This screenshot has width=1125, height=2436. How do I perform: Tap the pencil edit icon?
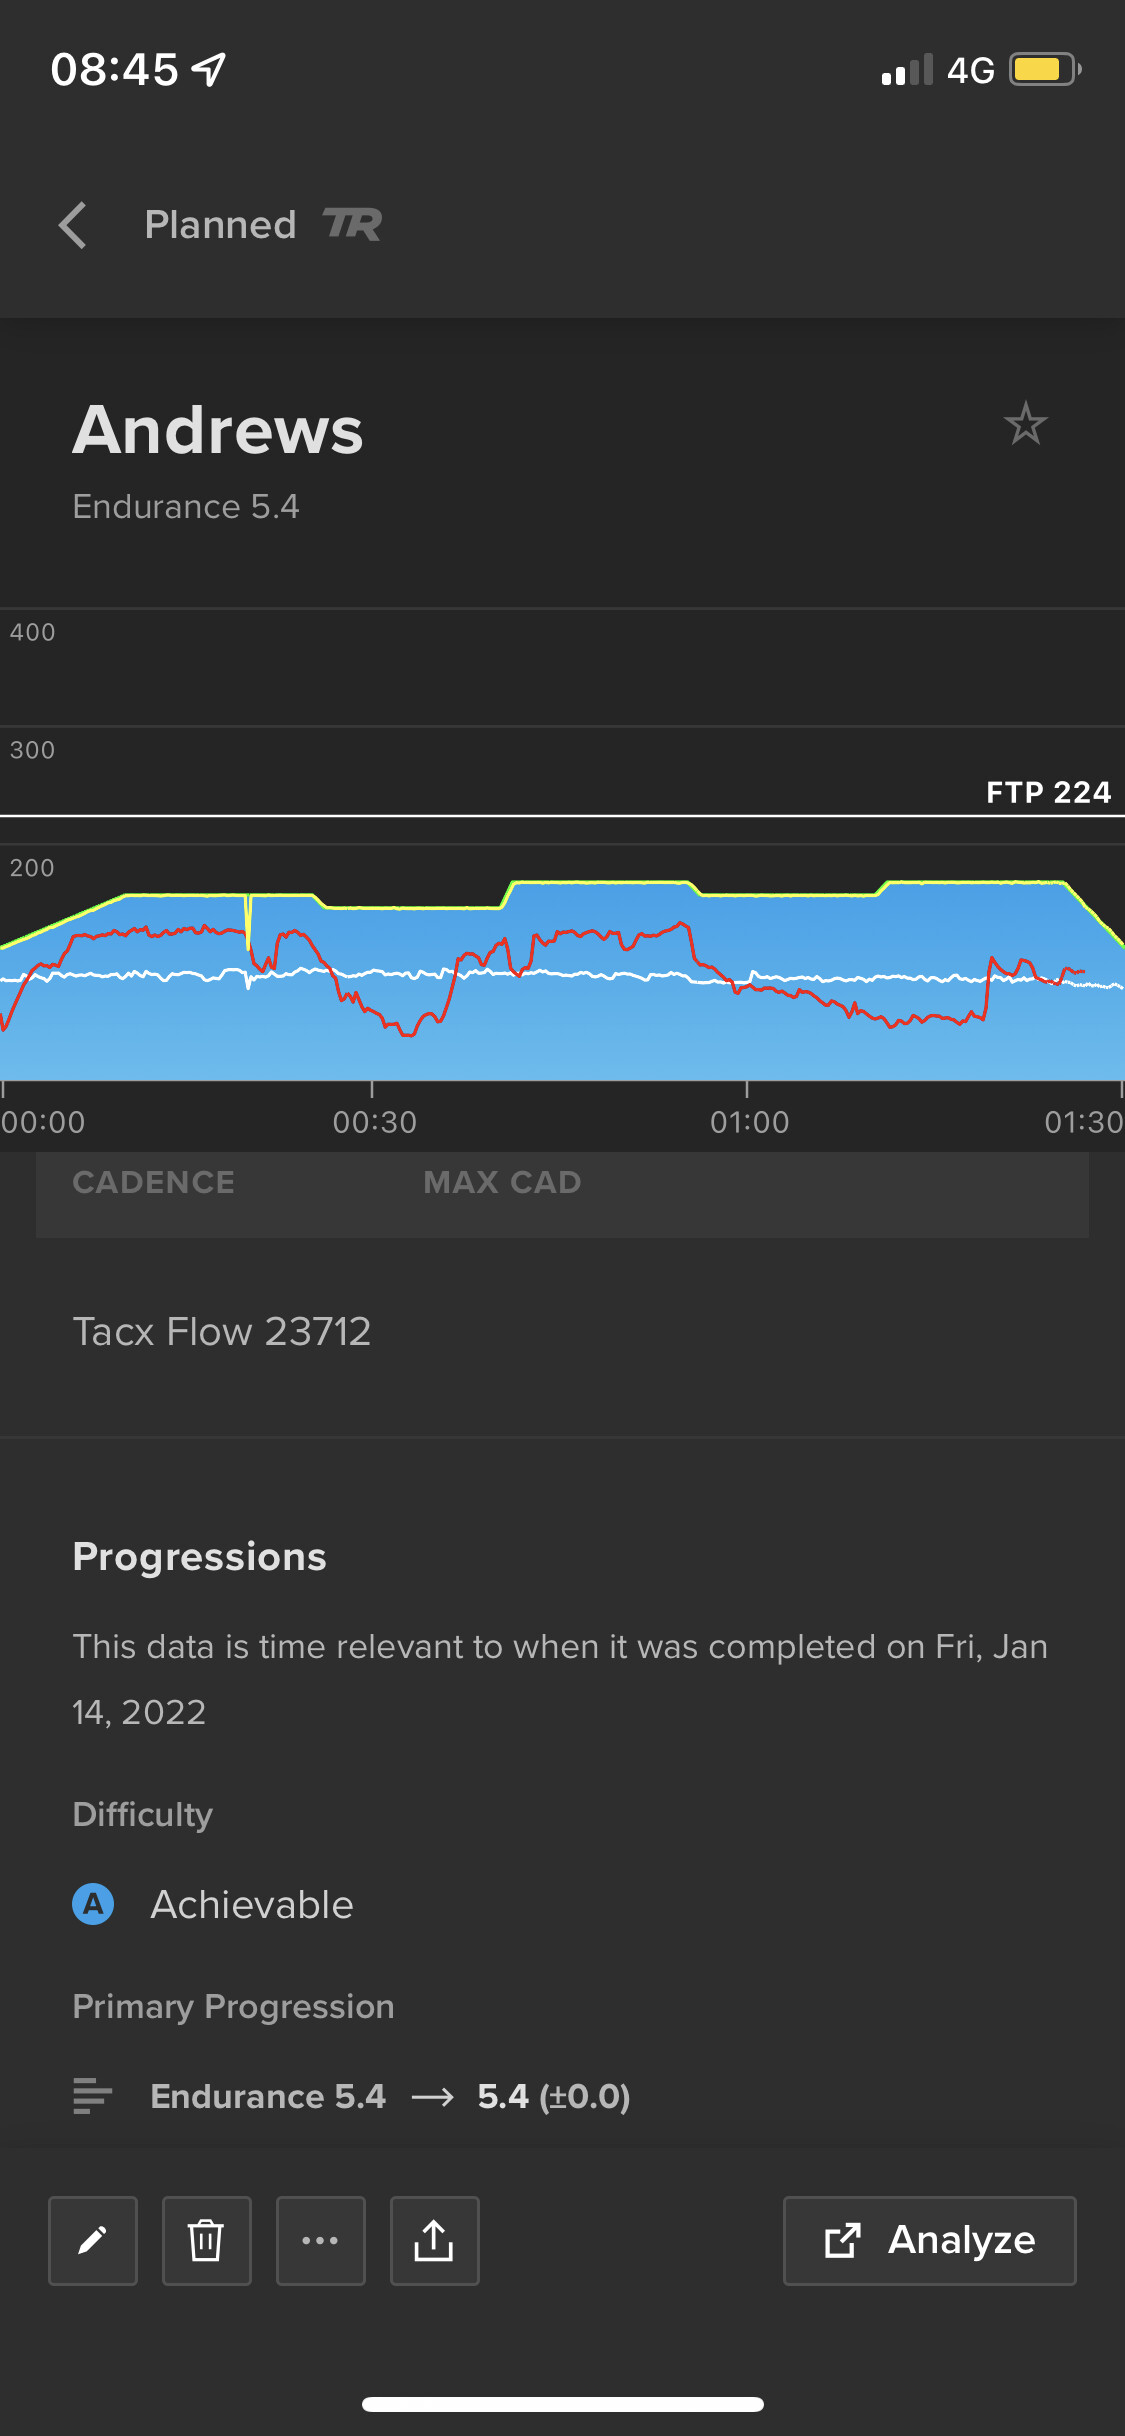pyautogui.click(x=93, y=2241)
